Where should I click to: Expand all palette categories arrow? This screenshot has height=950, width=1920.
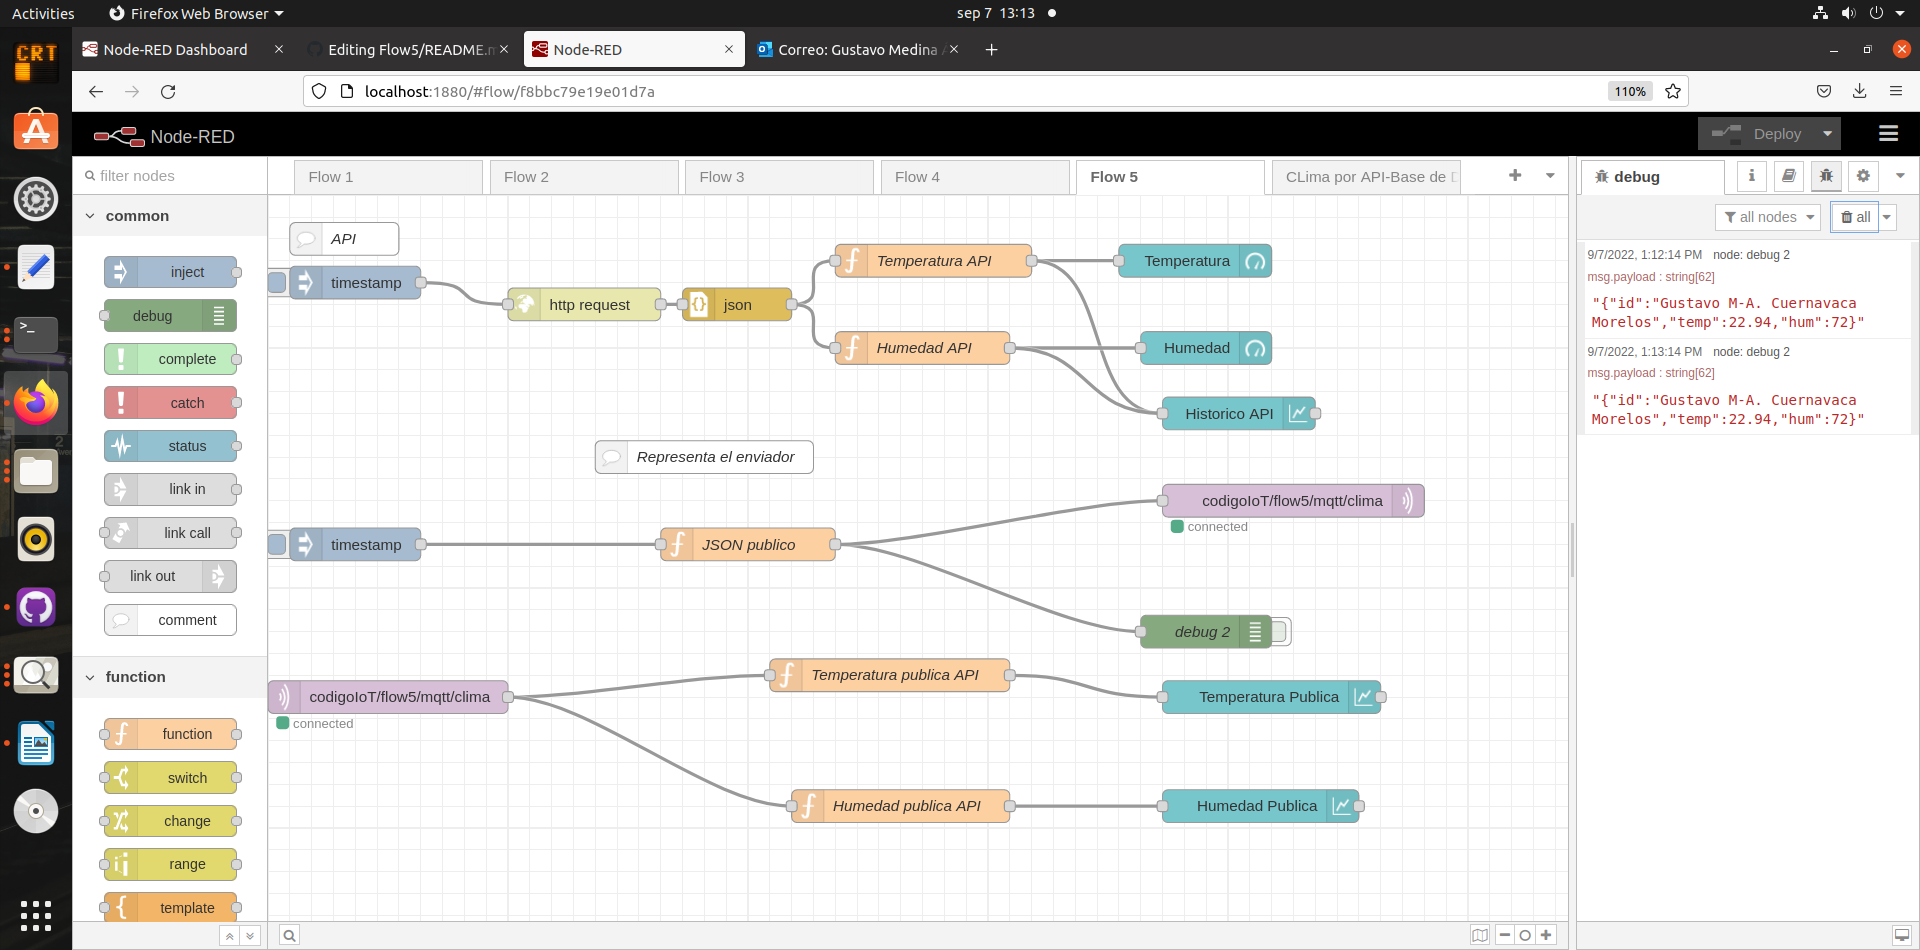(250, 936)
